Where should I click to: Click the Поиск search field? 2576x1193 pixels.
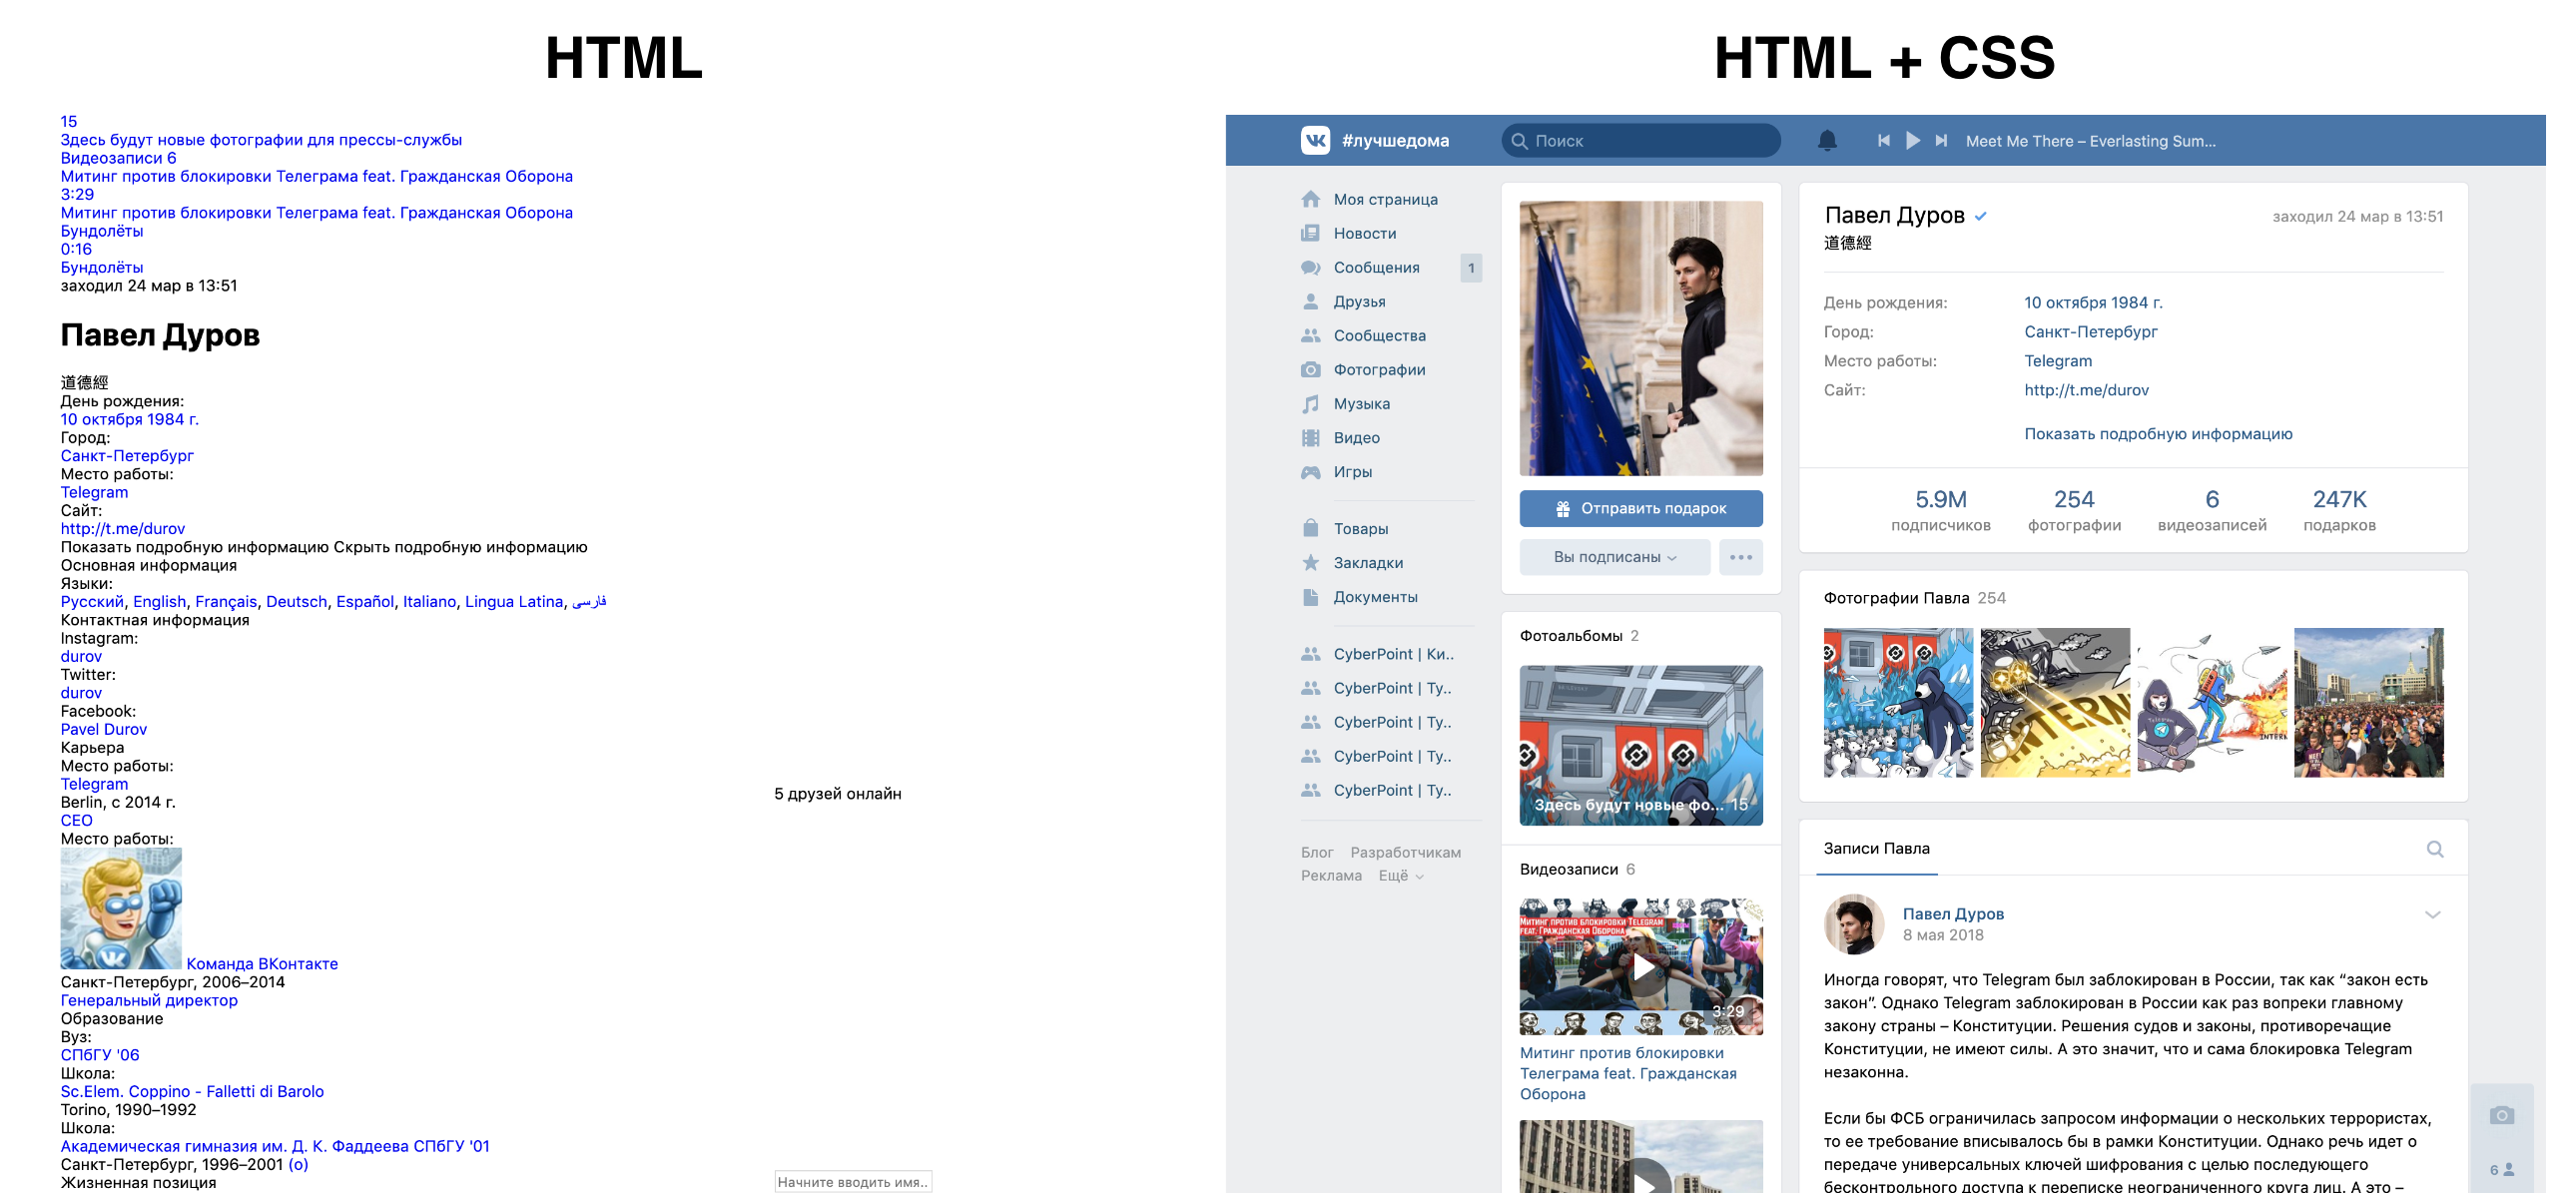1641,141
